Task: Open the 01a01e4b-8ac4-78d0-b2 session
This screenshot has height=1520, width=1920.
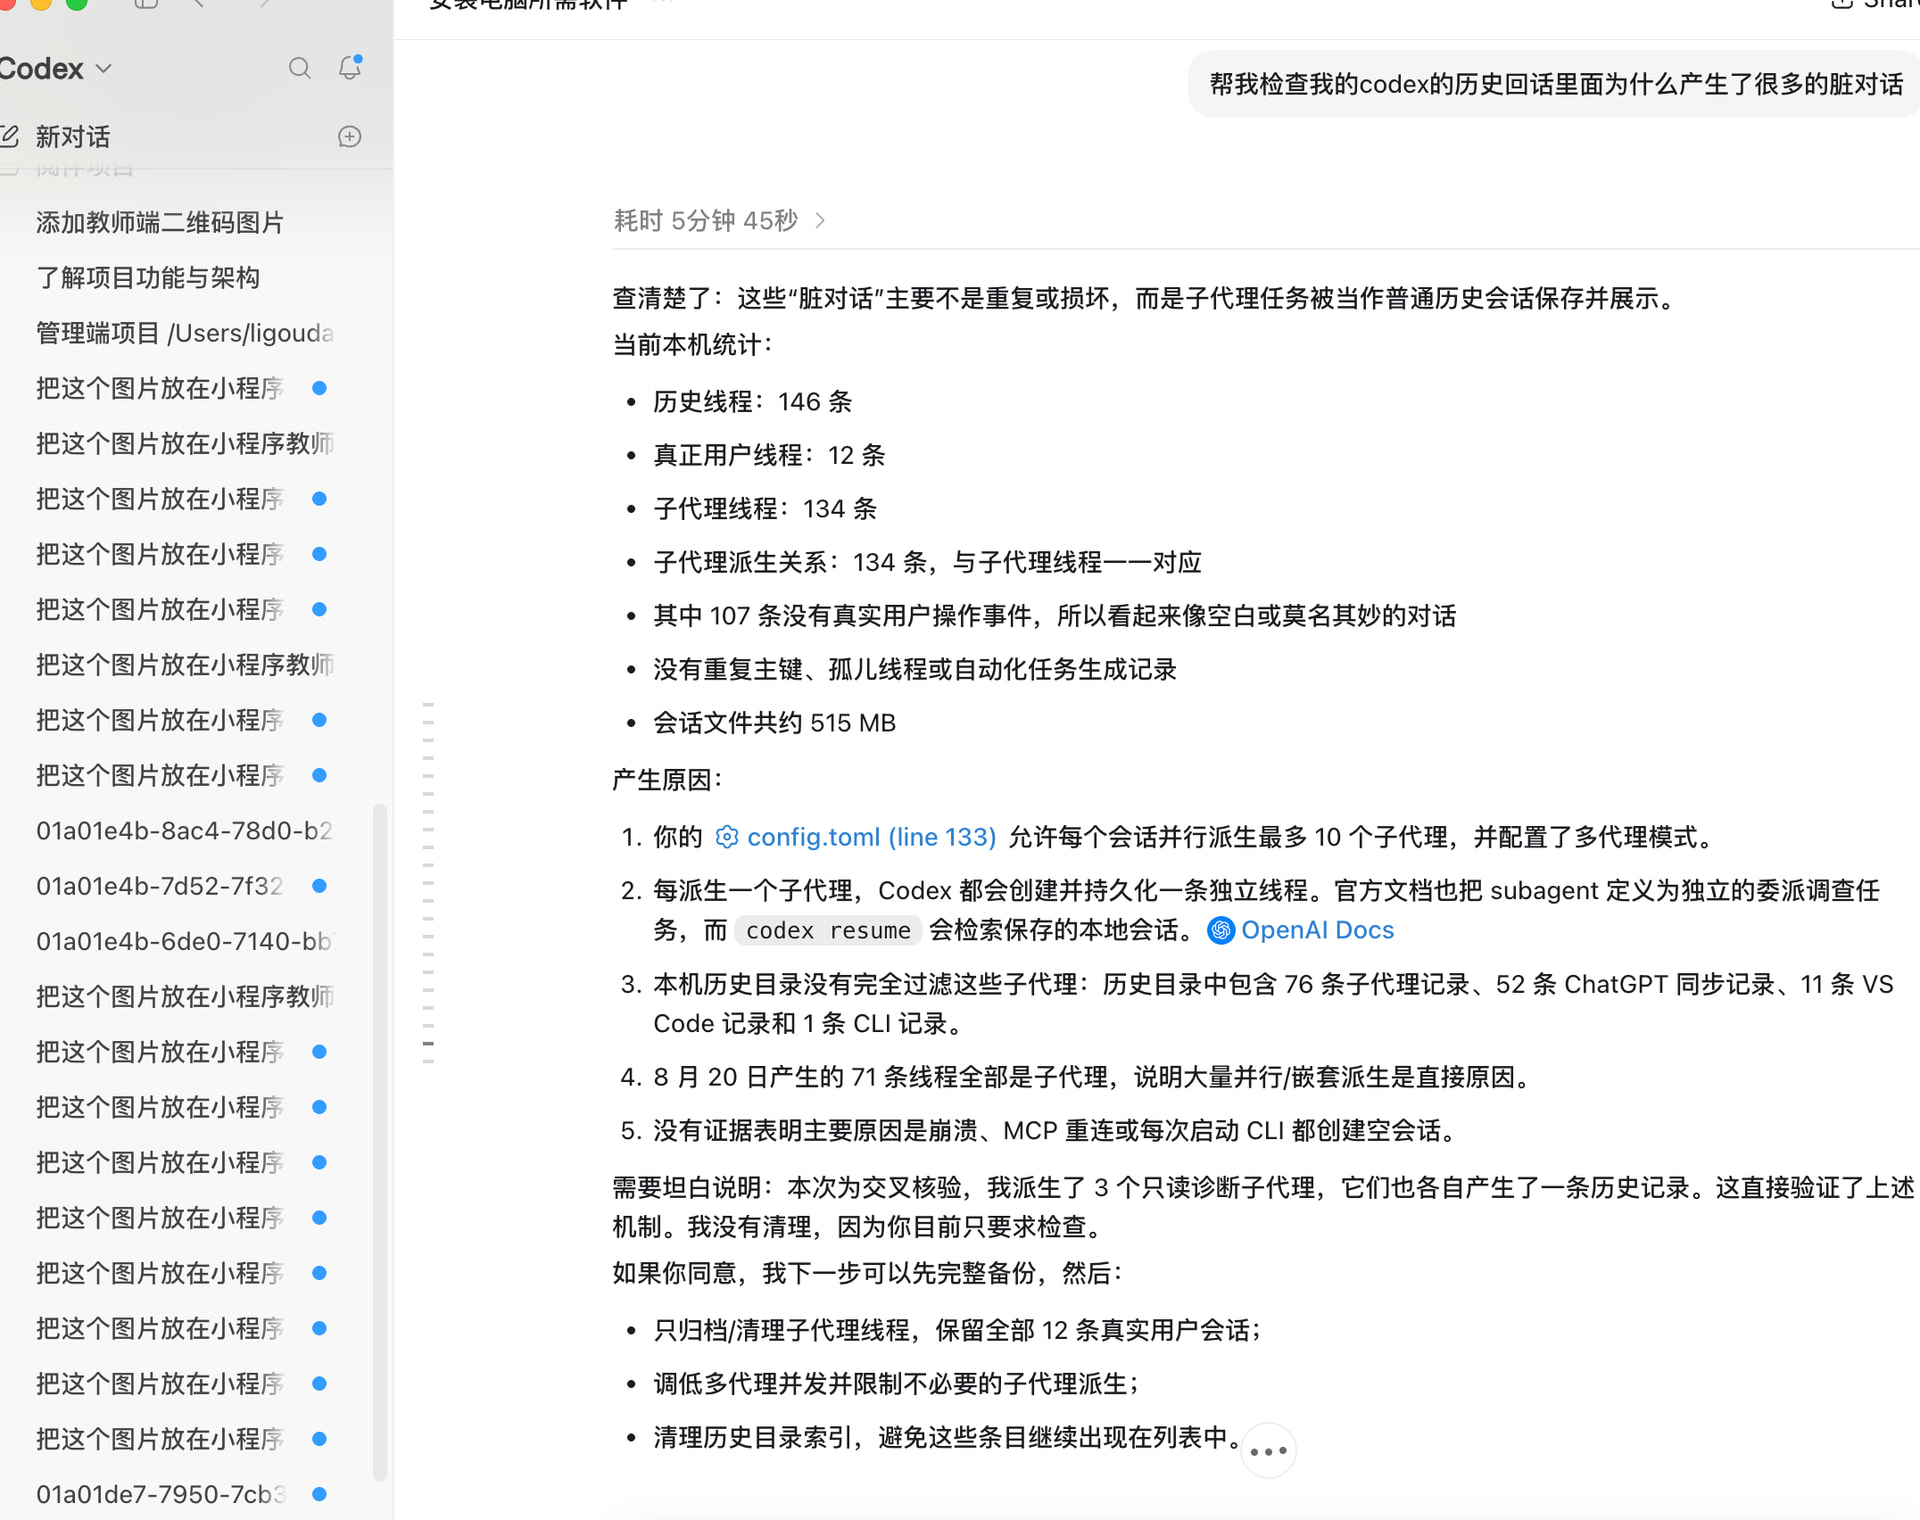Action: tap(184, 831)
